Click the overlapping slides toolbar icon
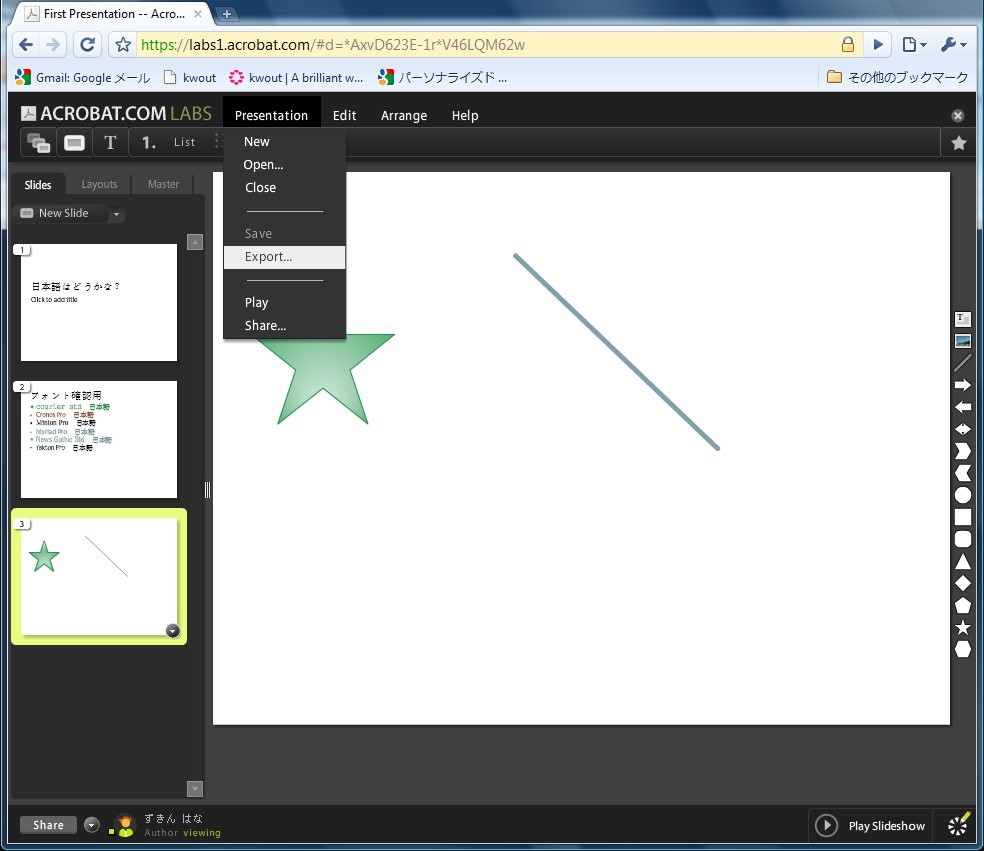Viewport: 984px width, 851px height. click(x=38, y=143)
